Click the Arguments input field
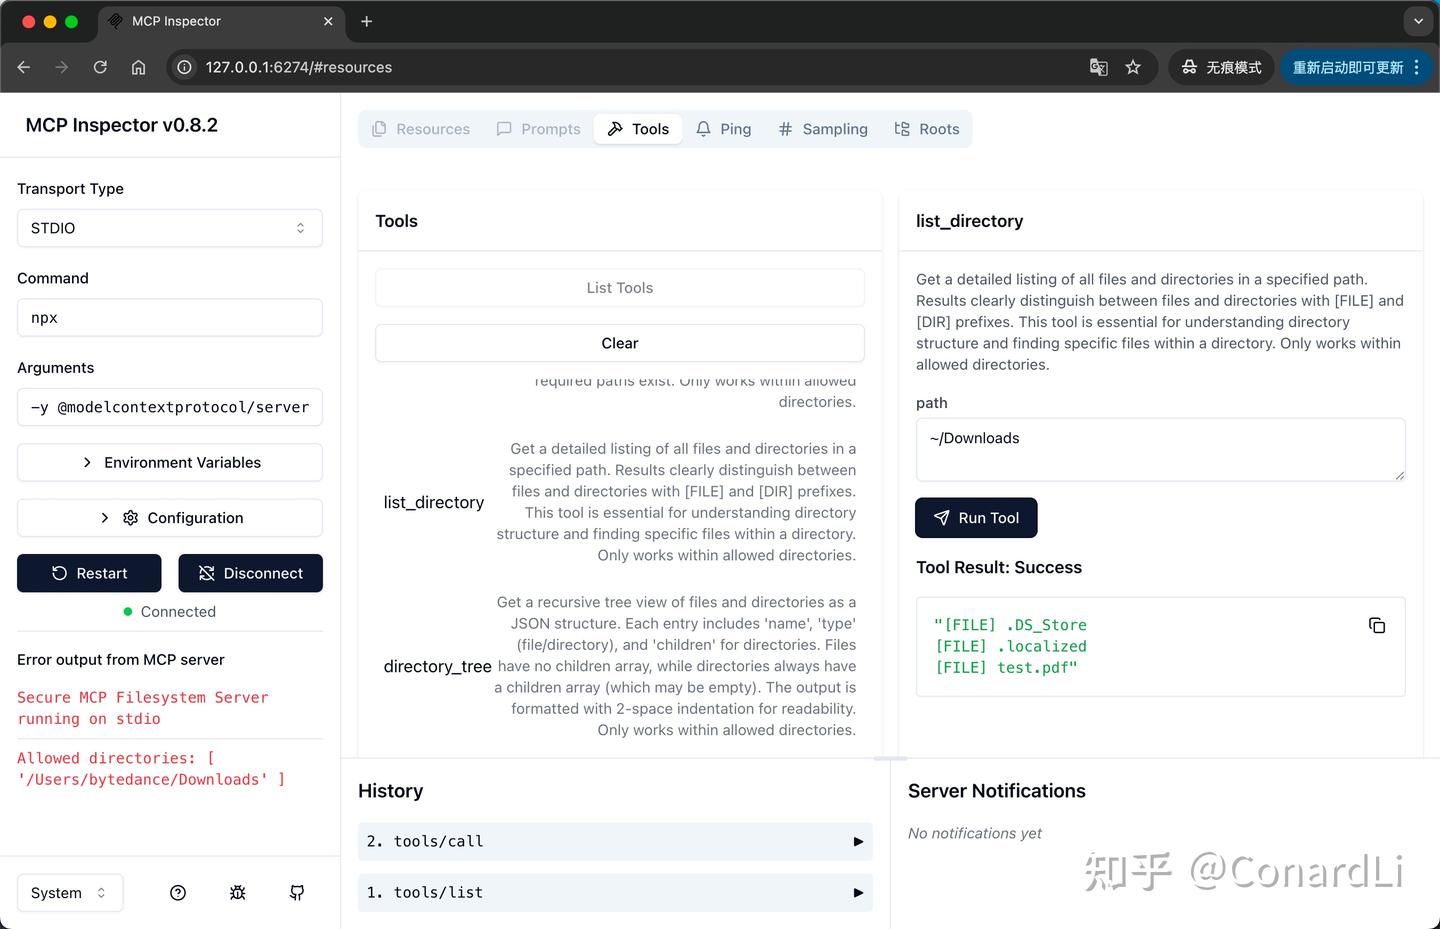This screenshot has width=1440, height=929. [170, 407]
